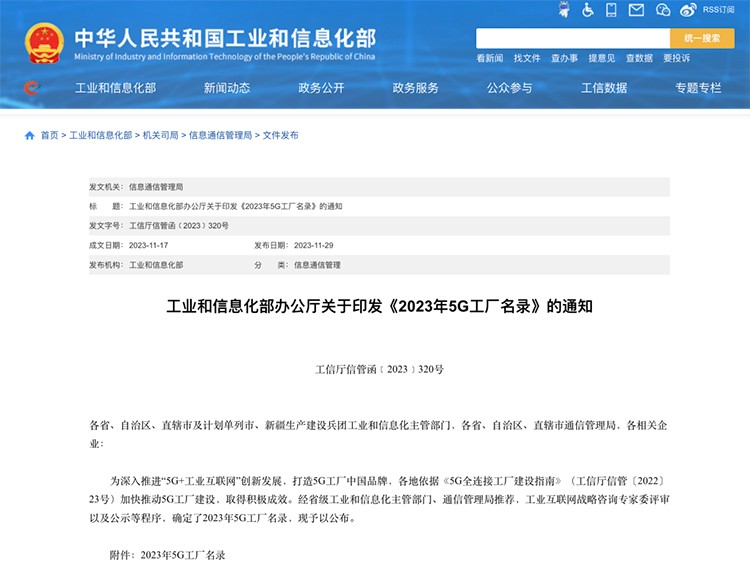Click the RSS订阅 link
This screenshot has width=750, height=576.
tap(718, 10)
